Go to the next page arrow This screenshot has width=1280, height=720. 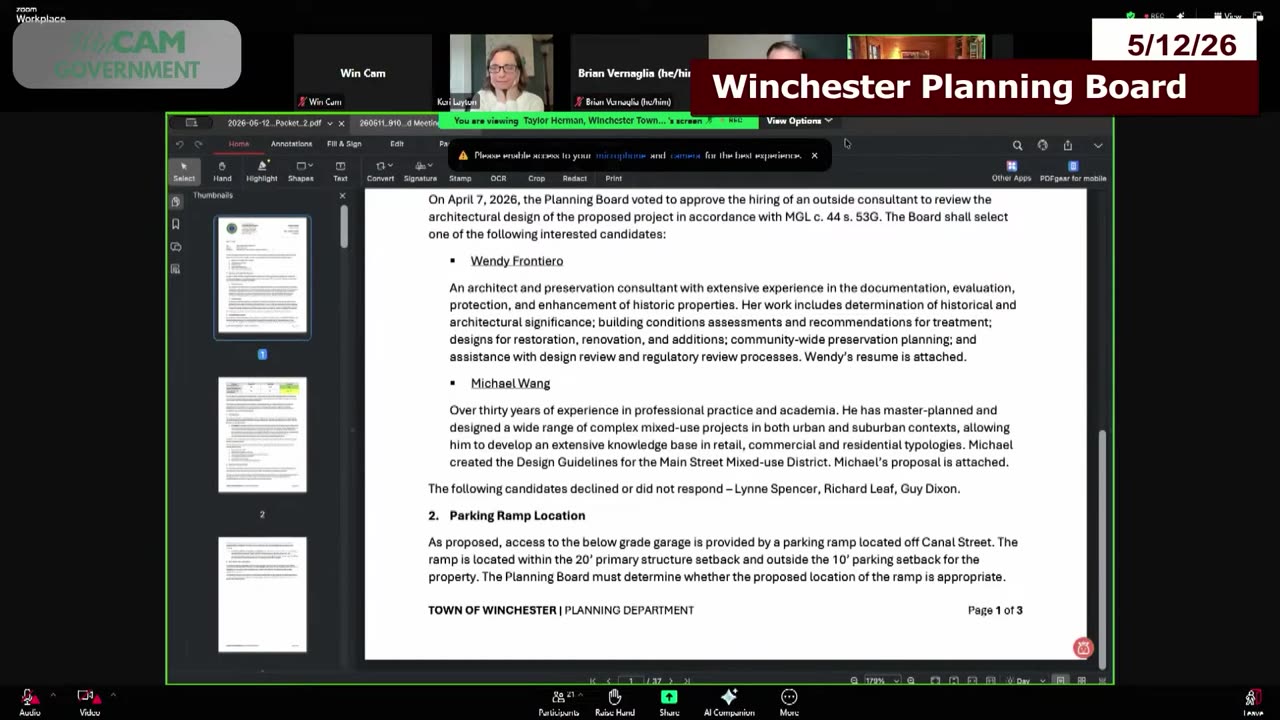[x=671, y=680]
